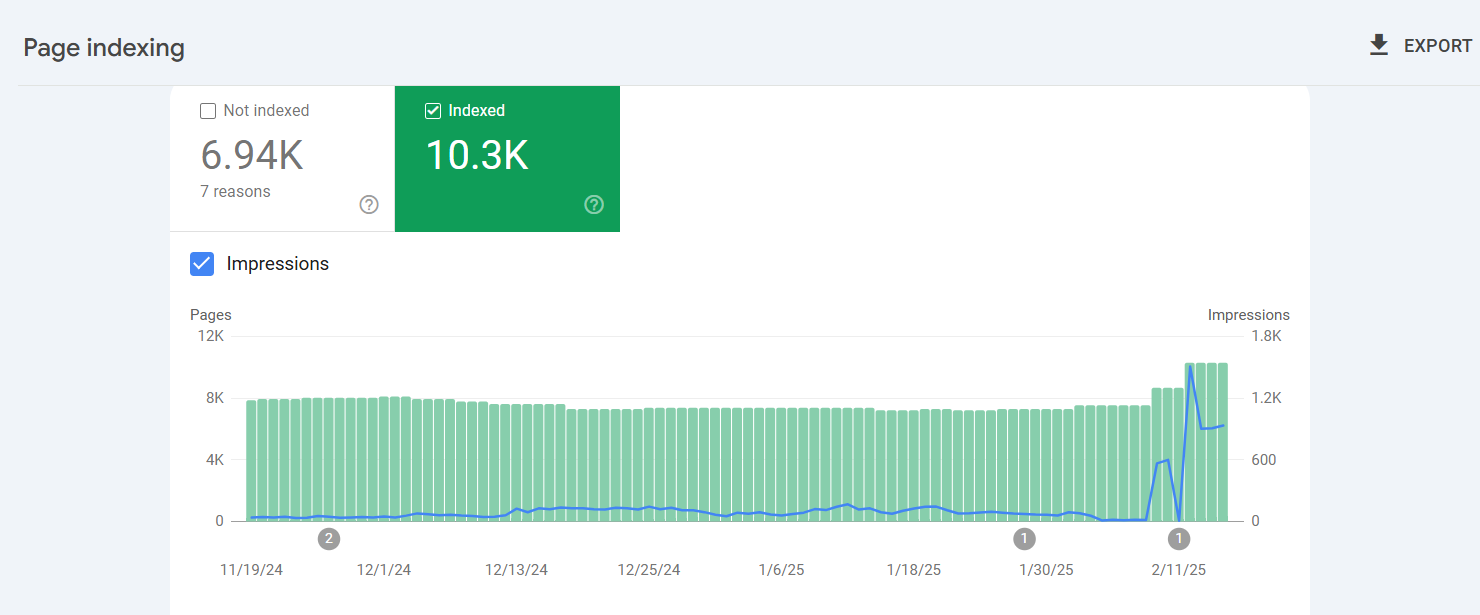1480x615 pixels.
Task: Open help icon in green Indexed card
Action: click(x=594, y=205)
